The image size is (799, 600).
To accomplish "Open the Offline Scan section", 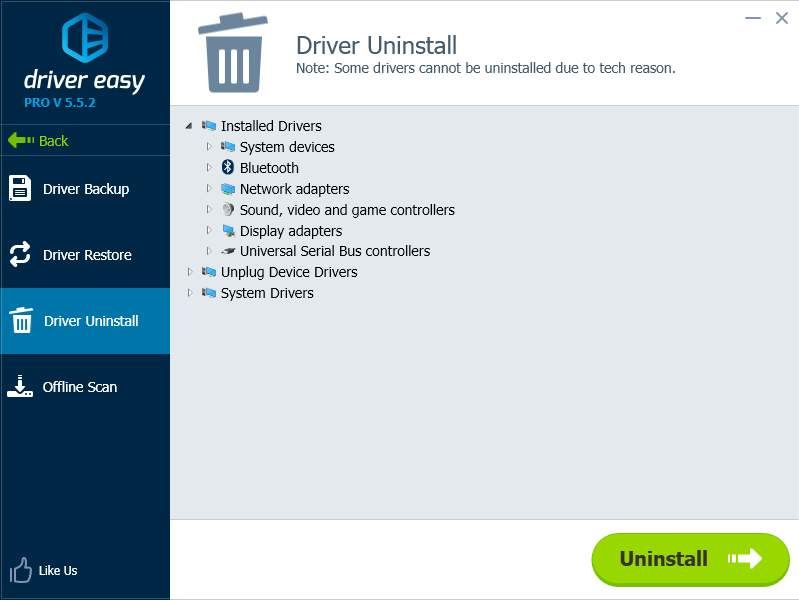I will [85, 387].
